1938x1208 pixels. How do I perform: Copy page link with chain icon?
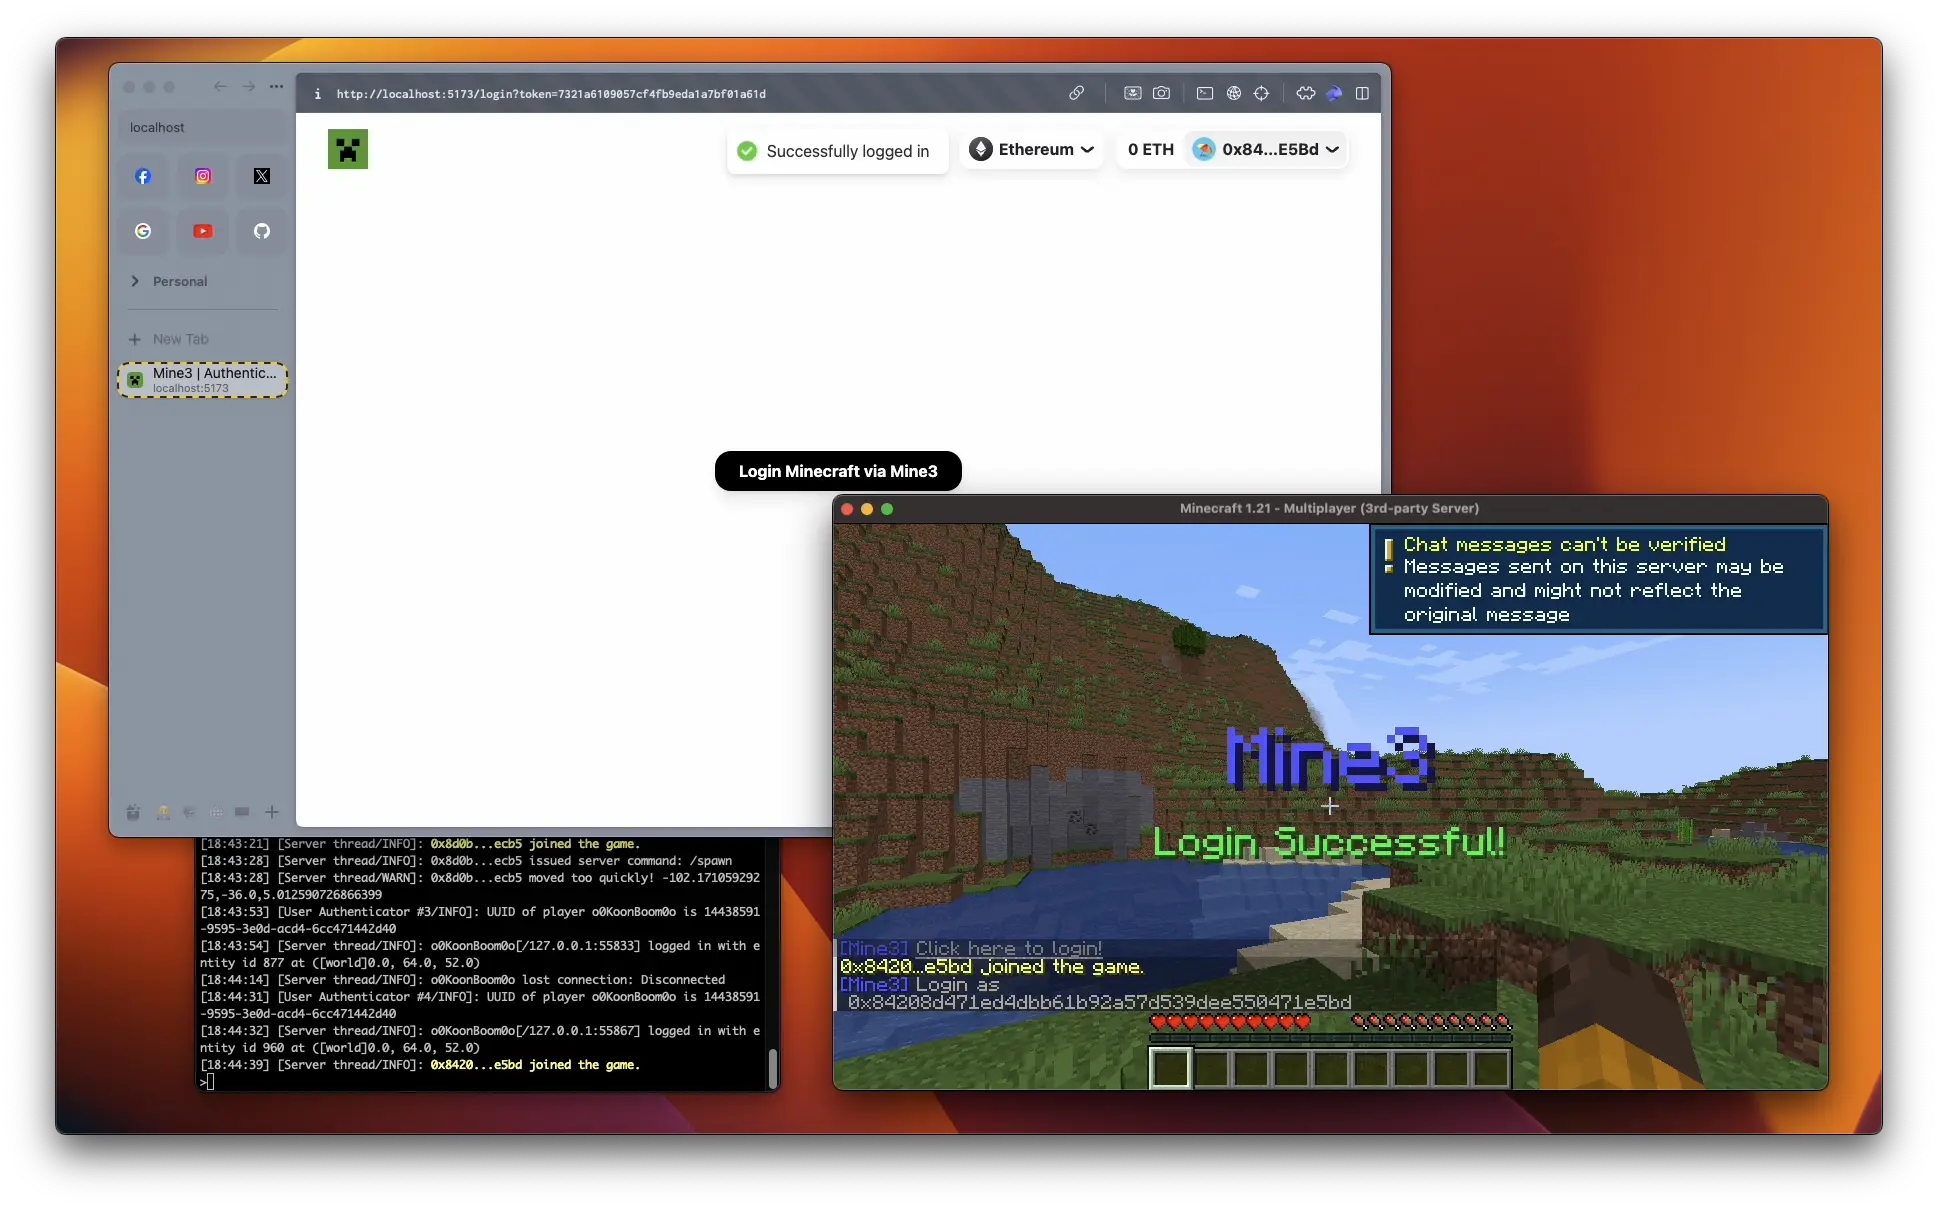click(1076, 93)
